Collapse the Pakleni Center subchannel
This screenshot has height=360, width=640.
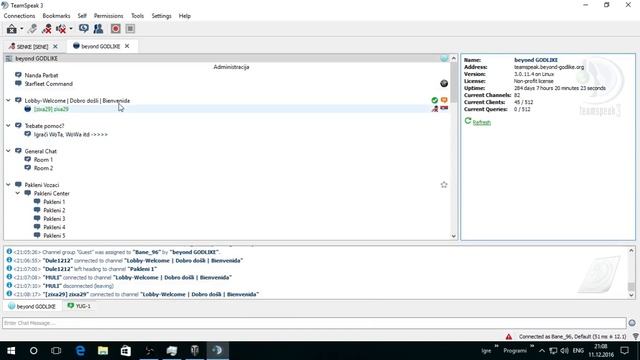[18, 193]
